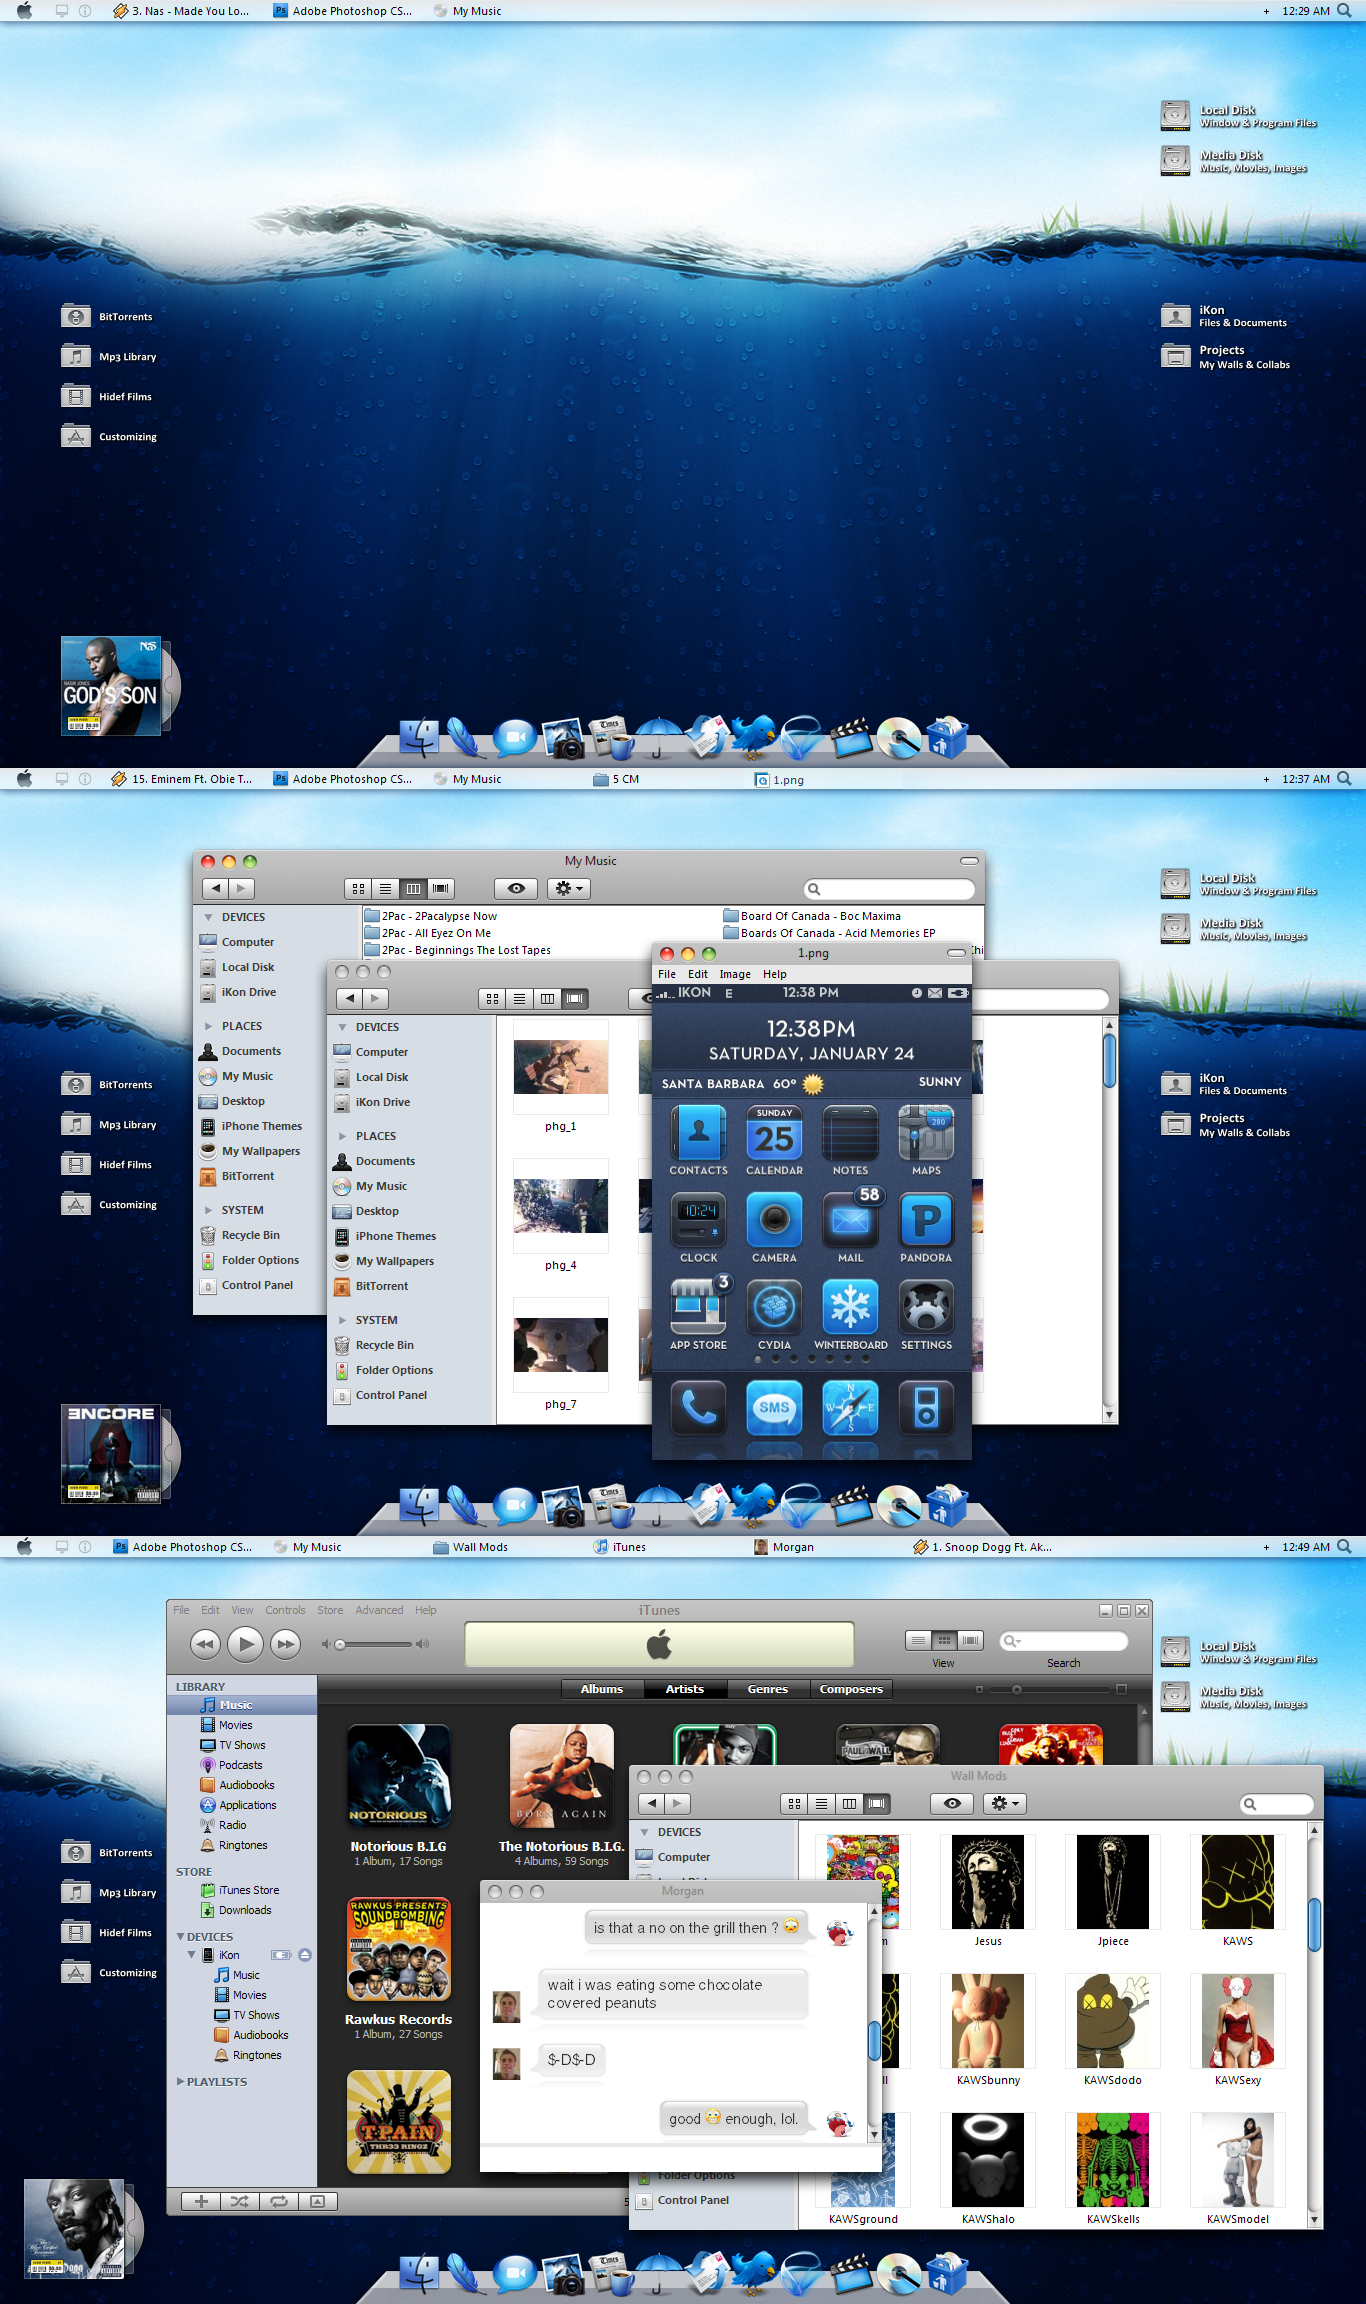The width and height of the screenshot is (1366, 2304).
Task: Toggle repeat in the iTunes bottom bar
Action: coord(279,2201)
